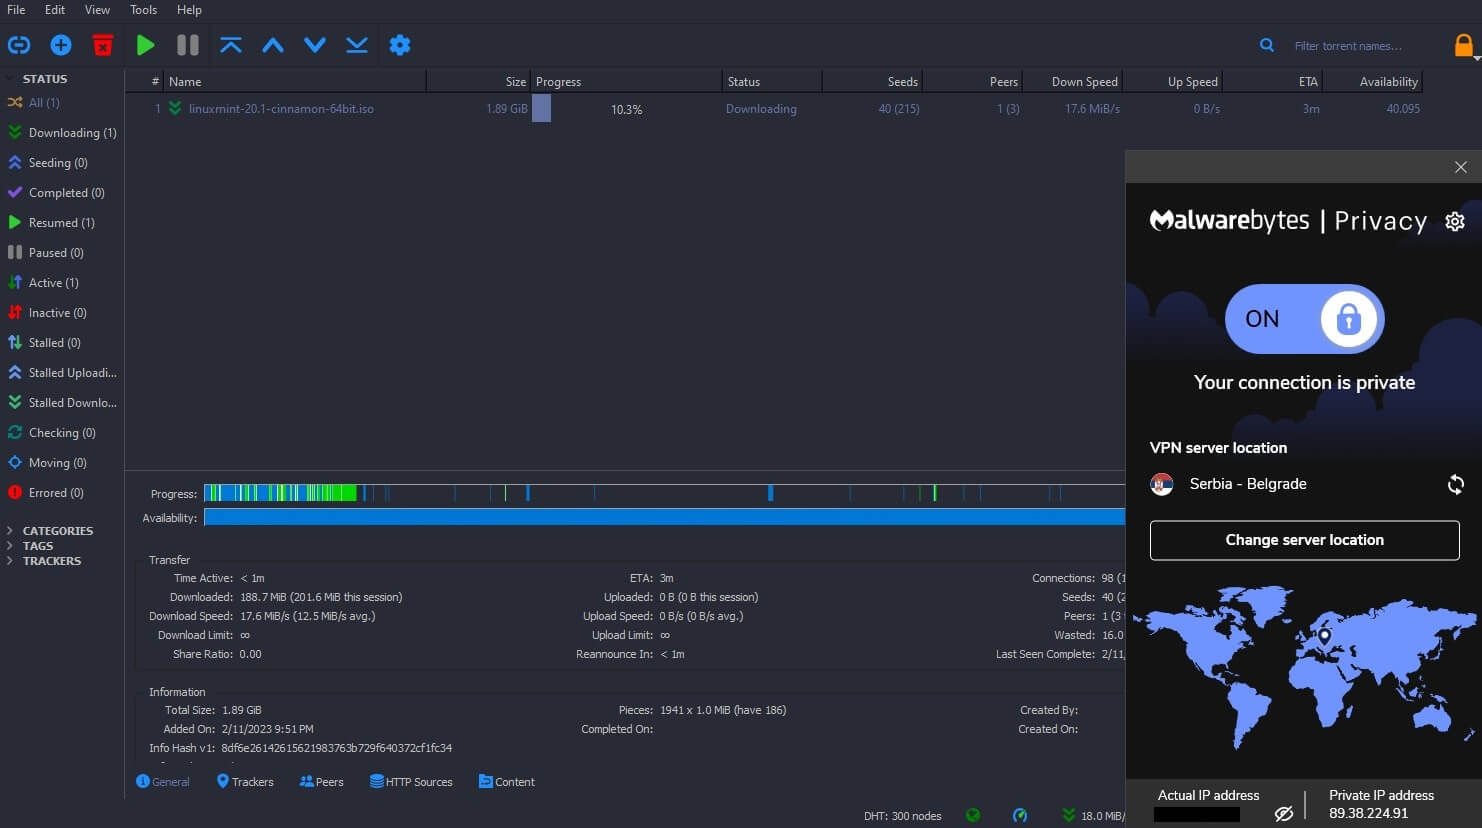Sort torrents by Size column
This screenshot has height=828, width=1482.
pos(478,82)
